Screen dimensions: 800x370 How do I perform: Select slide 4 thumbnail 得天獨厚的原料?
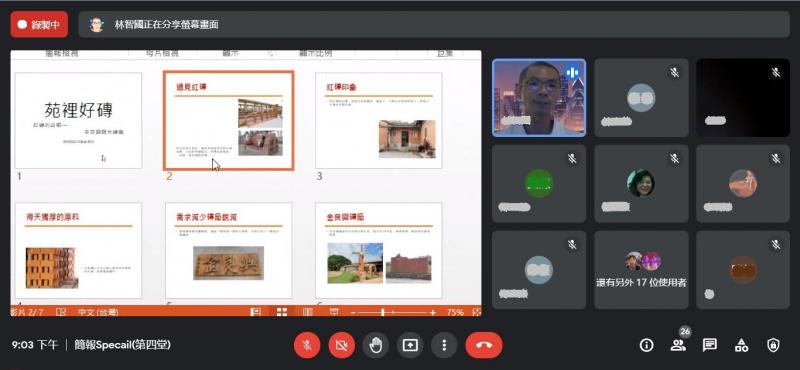(78, 251)
